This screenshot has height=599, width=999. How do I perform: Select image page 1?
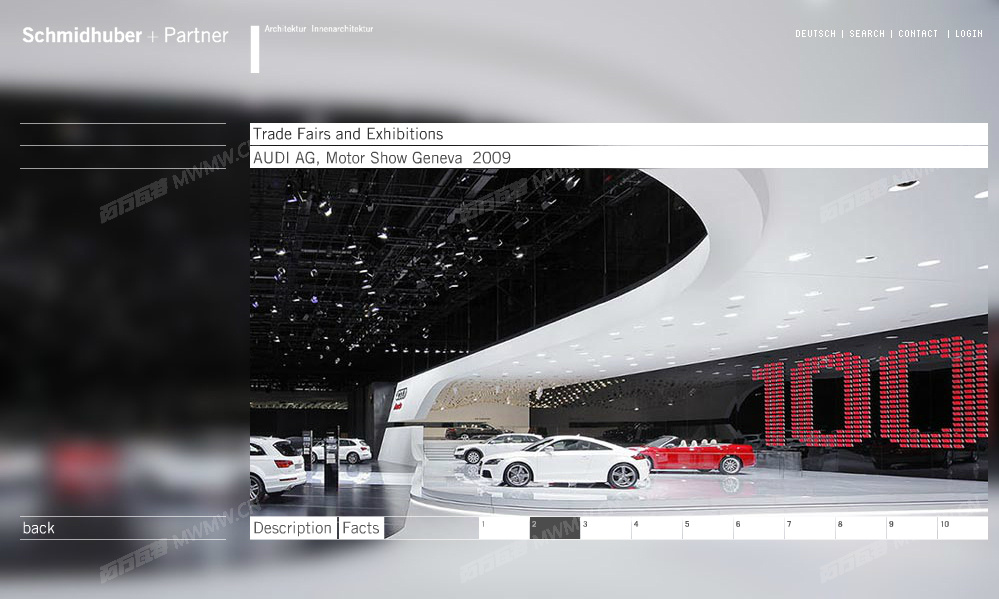[x=504, y=528]
